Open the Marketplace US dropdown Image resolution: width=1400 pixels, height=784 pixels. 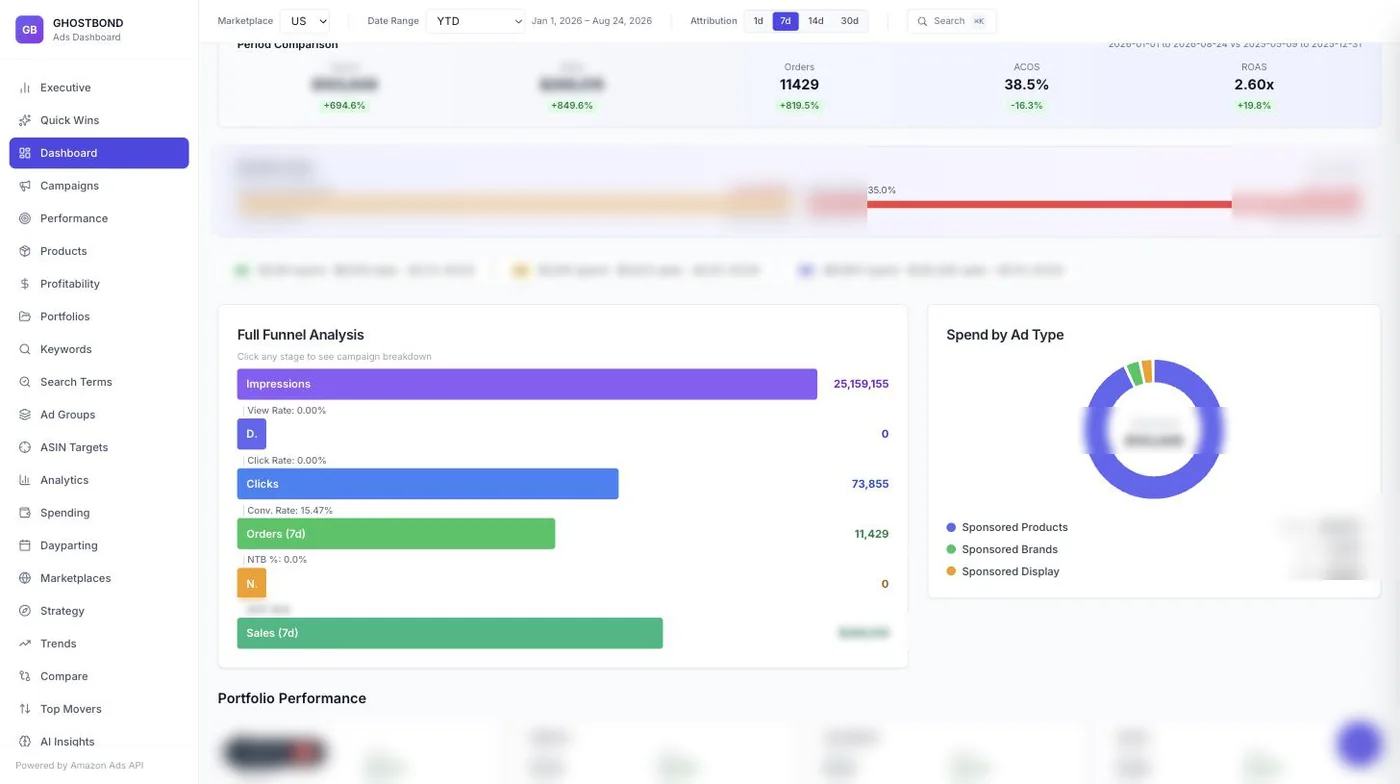304,21
